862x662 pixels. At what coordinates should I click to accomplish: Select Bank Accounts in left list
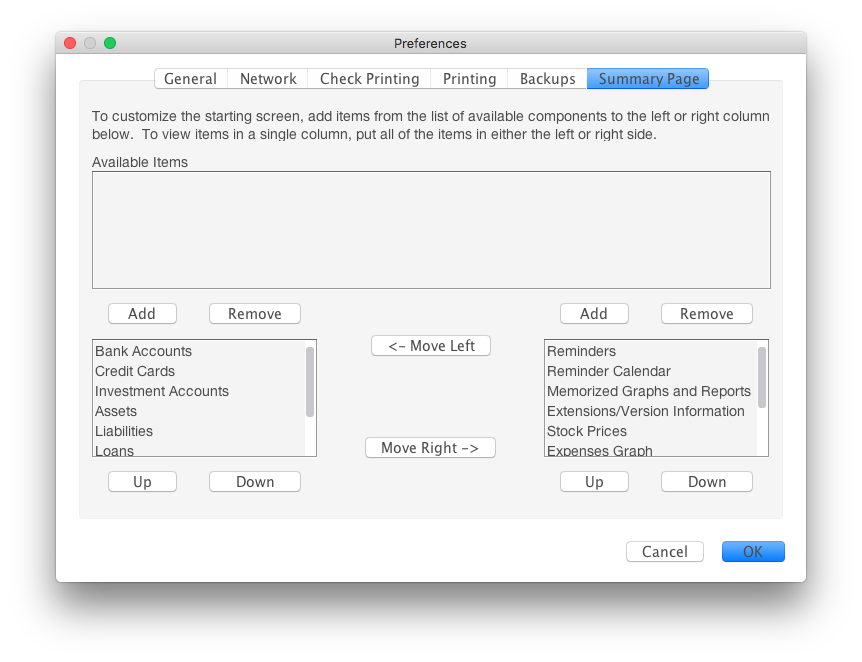pos(199,351)
